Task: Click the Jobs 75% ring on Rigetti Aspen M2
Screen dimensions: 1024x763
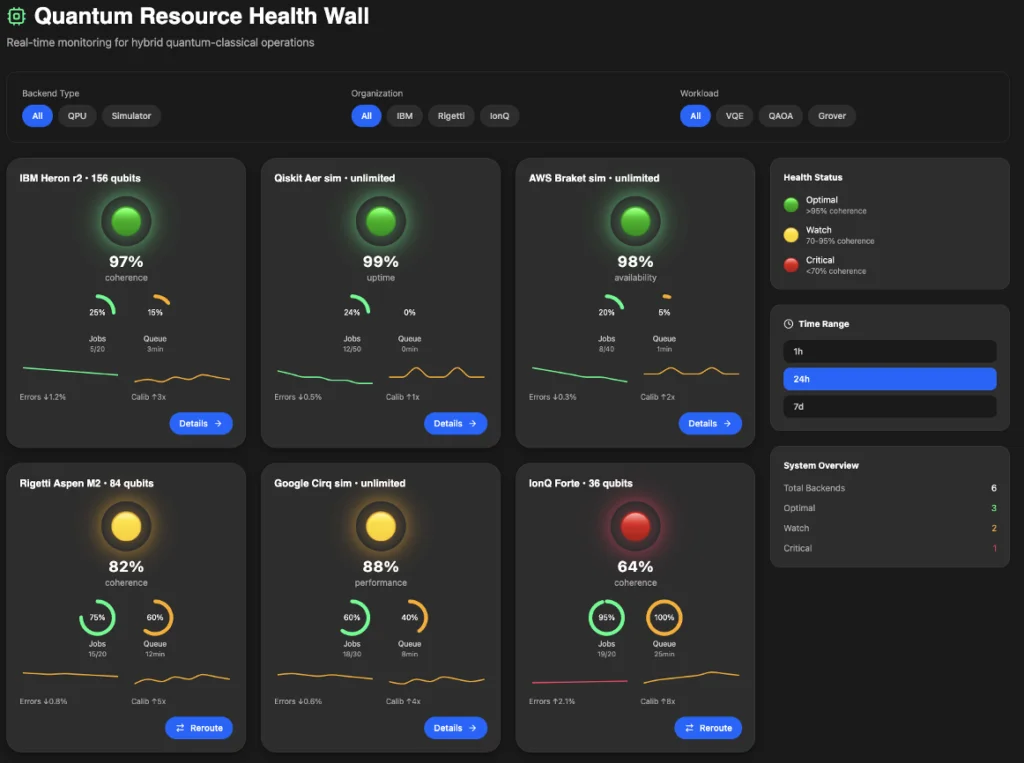Action: click(x=97, y=618)
